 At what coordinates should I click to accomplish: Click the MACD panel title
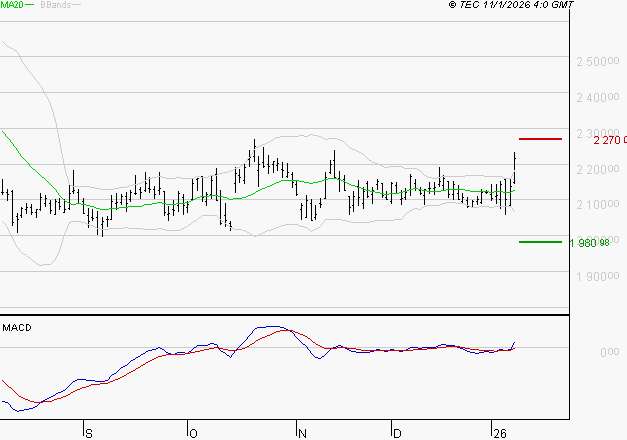(17, 327)
